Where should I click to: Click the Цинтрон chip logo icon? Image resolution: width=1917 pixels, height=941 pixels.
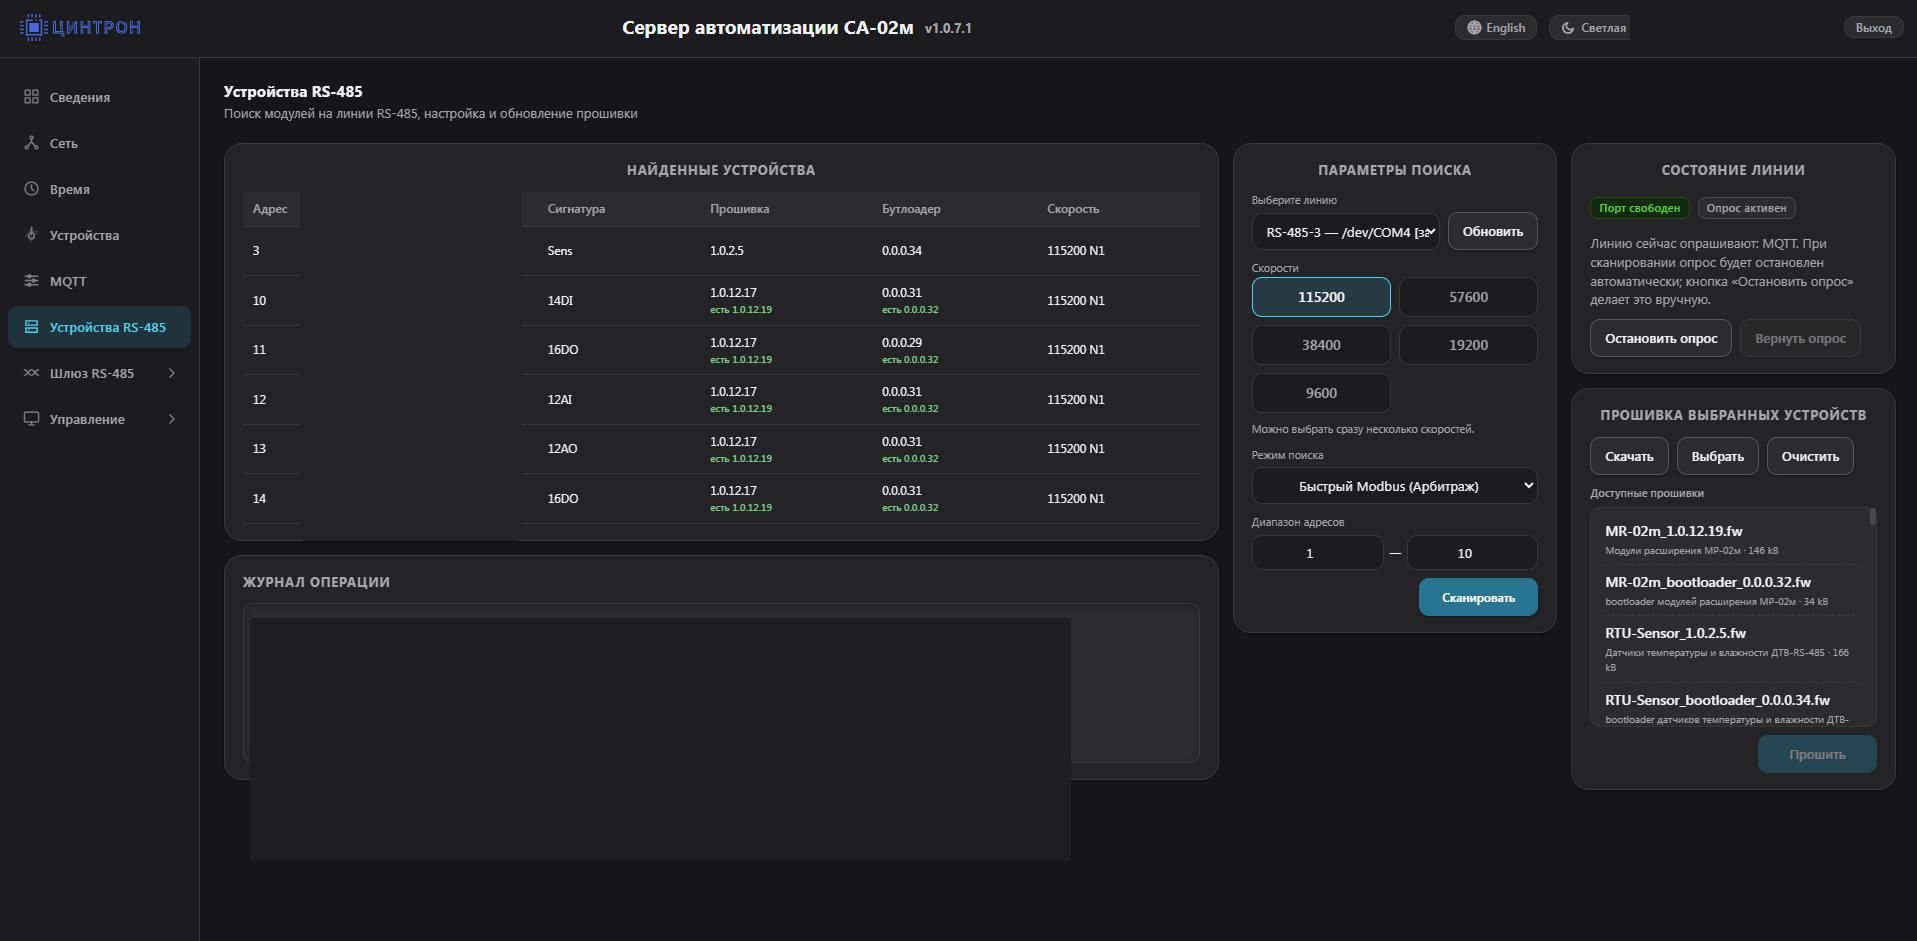pyautogui.click(x=33, y=28)
